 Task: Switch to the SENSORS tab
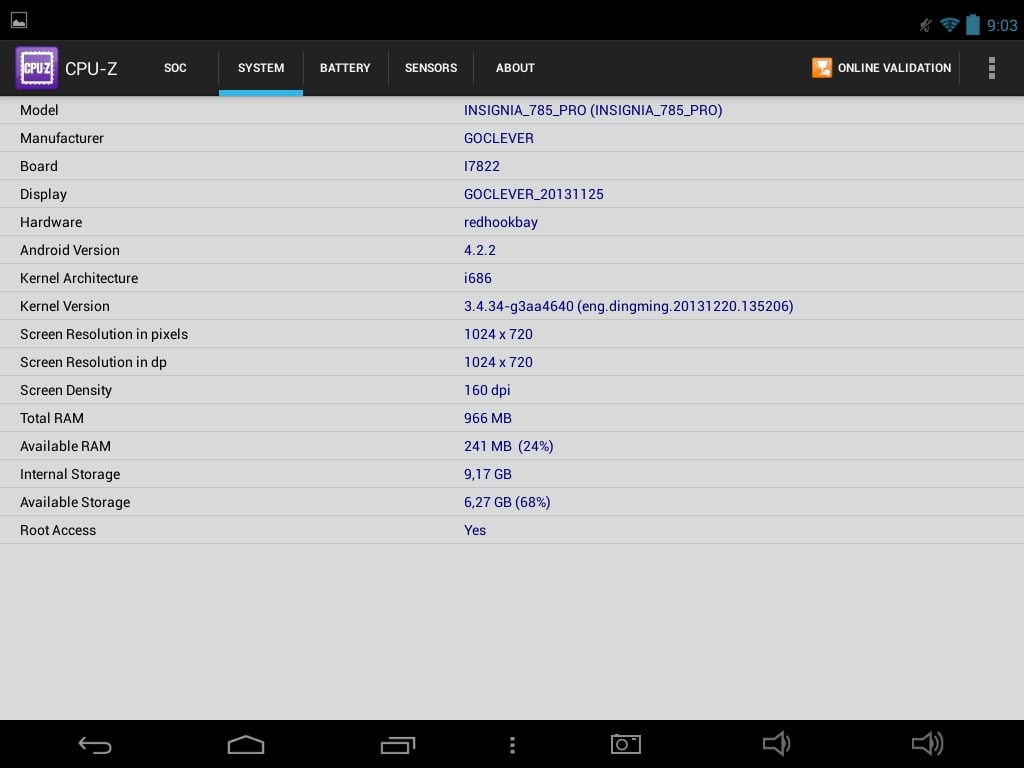point(431,68)
